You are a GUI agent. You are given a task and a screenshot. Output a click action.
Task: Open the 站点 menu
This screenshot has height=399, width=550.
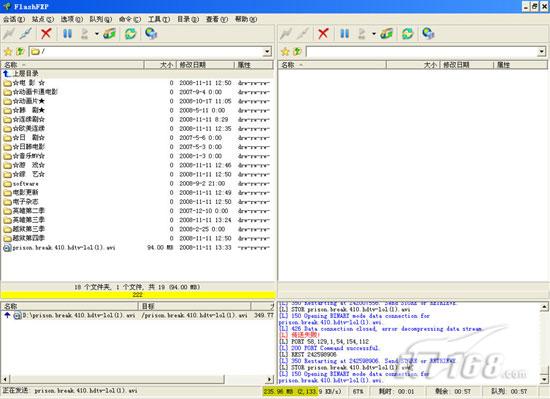[x=43, y=19]
